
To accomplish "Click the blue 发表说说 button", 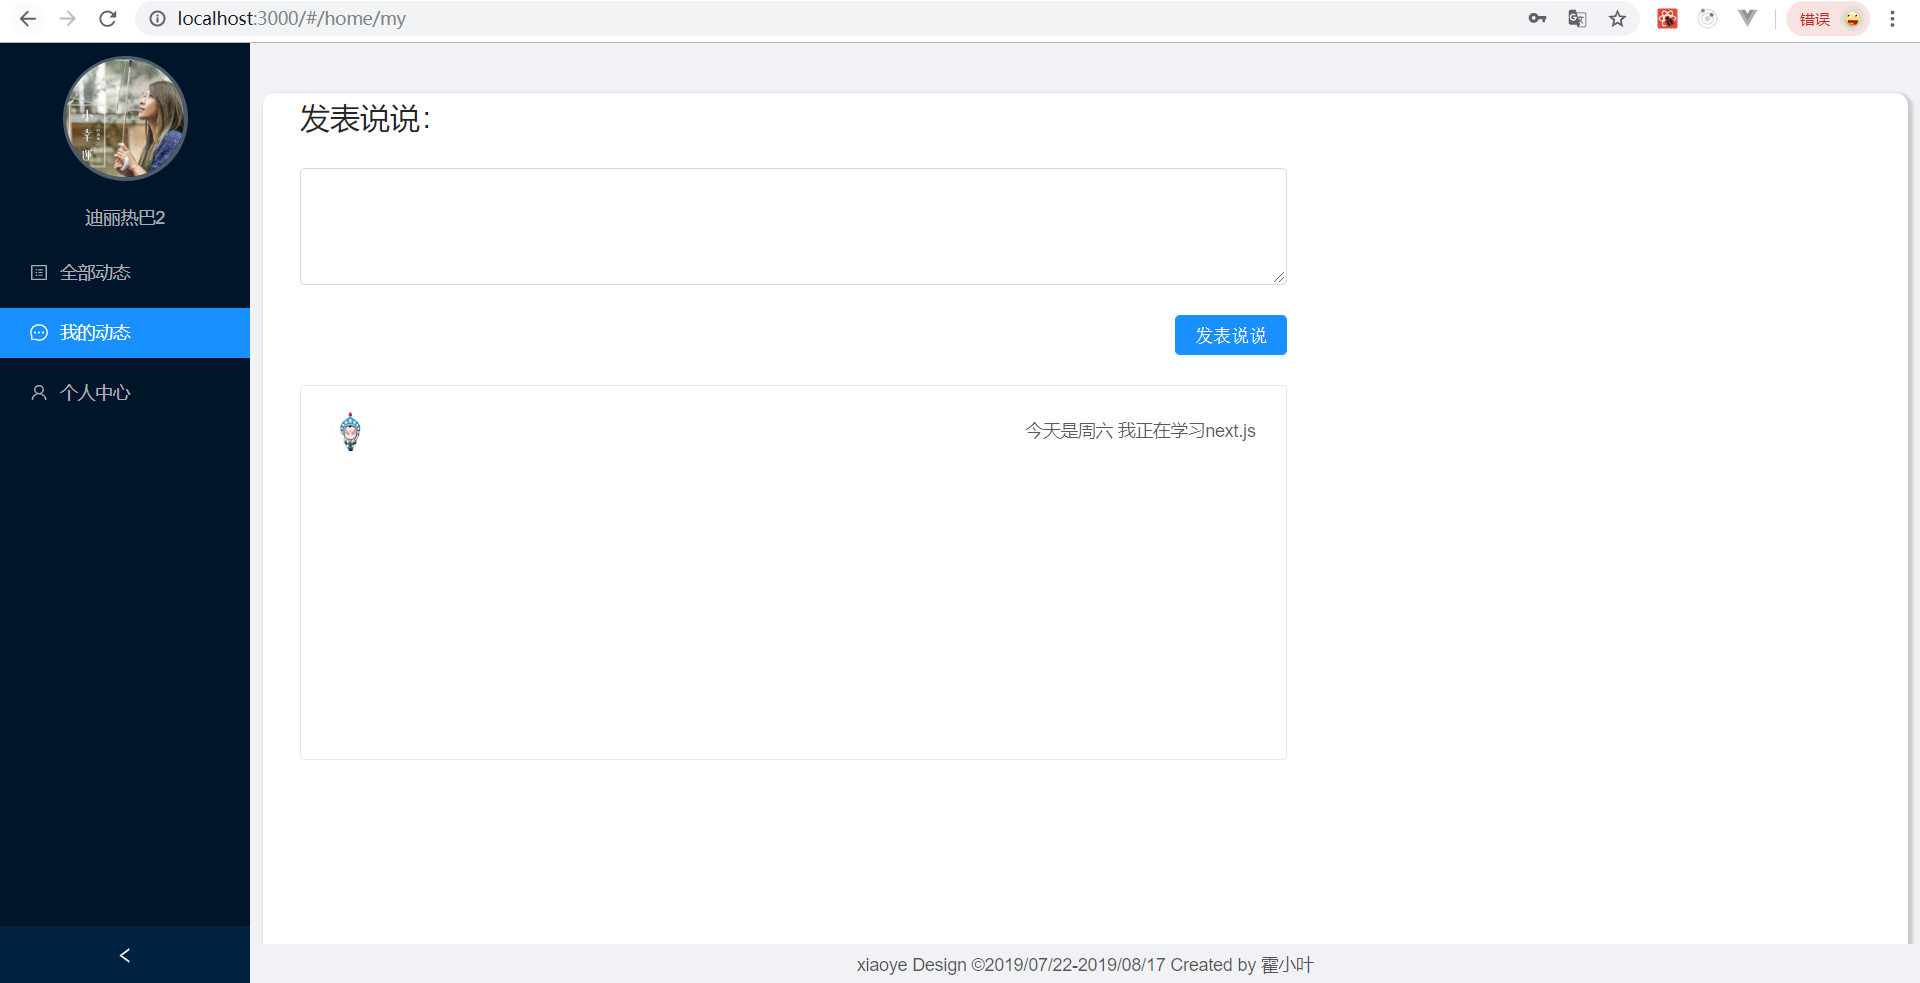I will point(1230,335).
